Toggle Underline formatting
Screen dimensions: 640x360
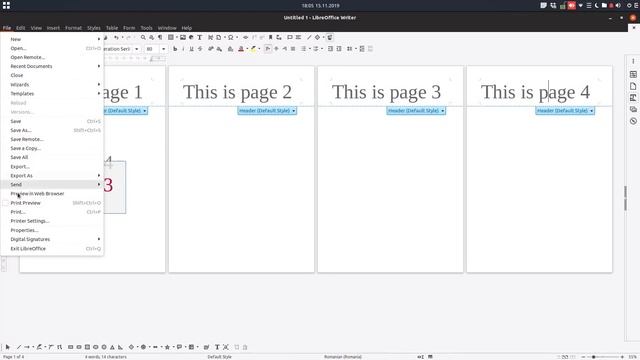click(191, 49)
